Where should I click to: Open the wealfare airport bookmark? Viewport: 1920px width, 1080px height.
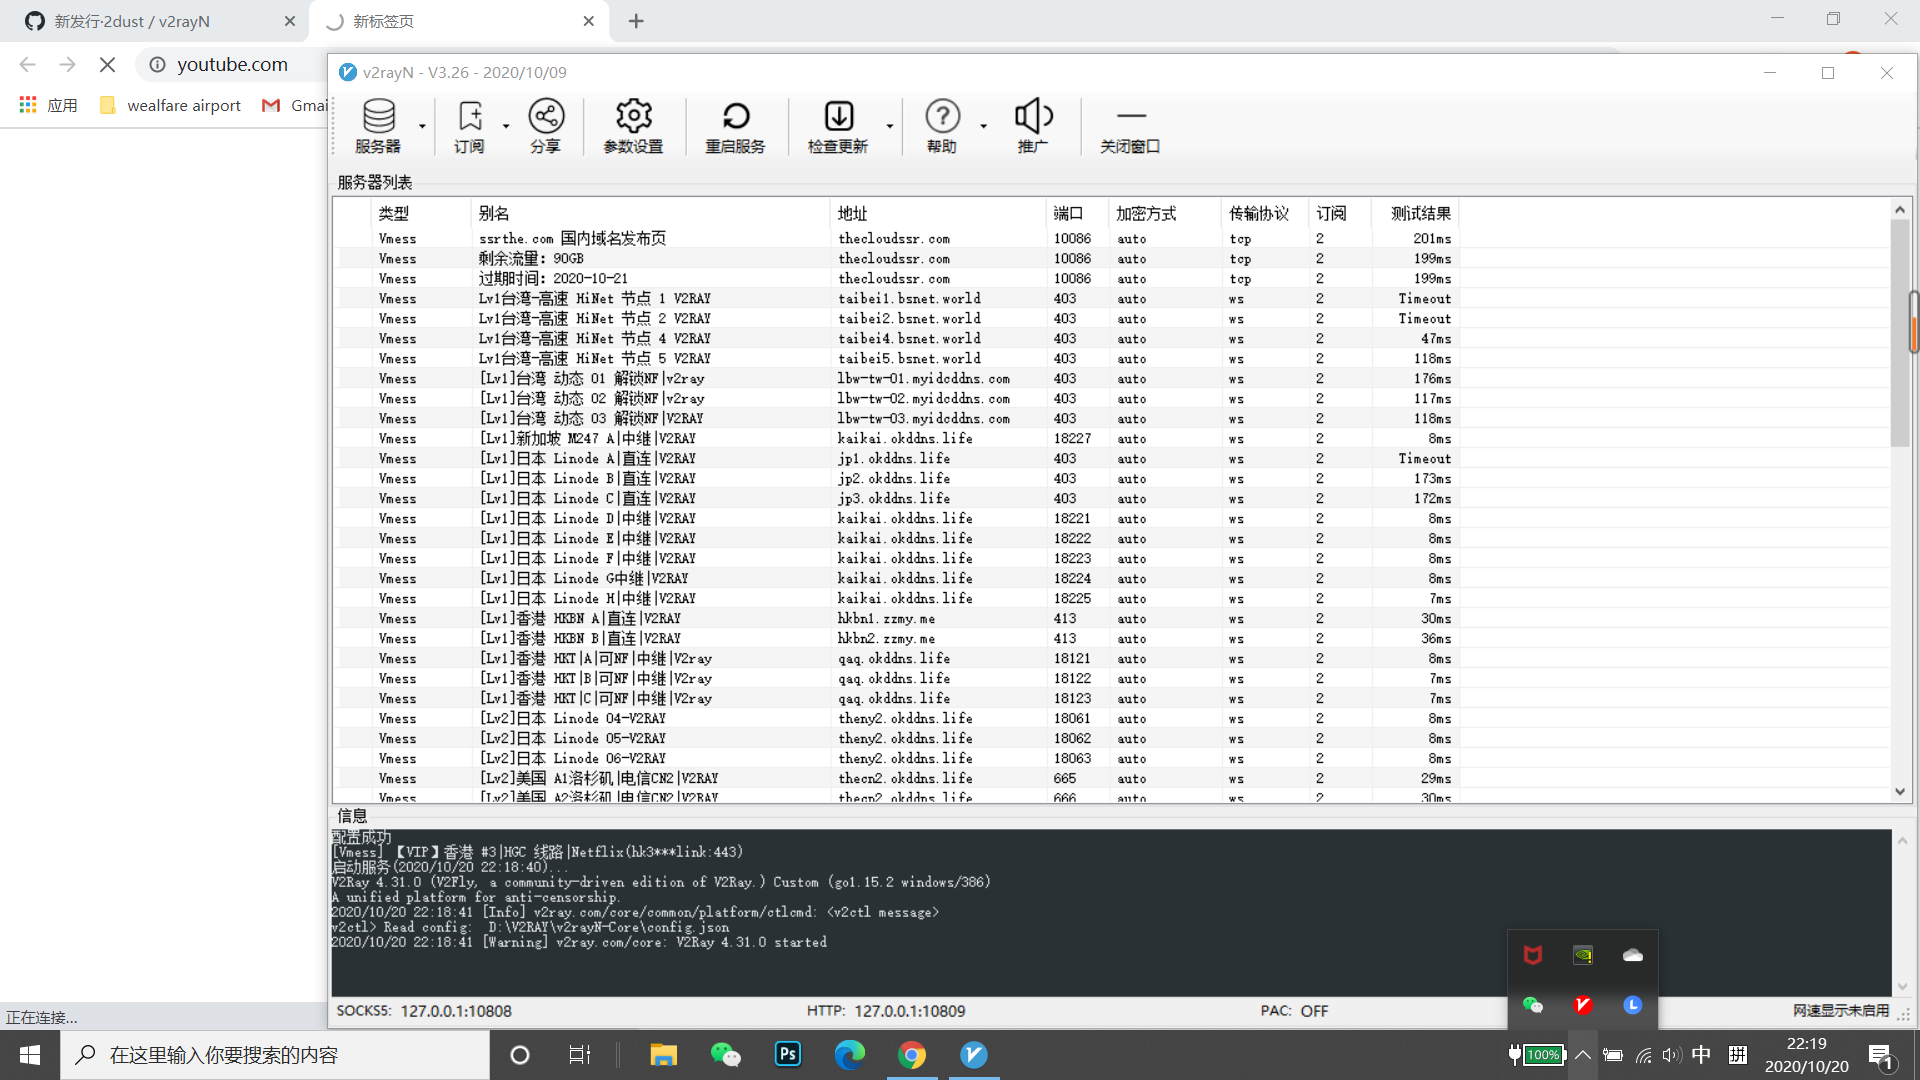coord(184,105)
